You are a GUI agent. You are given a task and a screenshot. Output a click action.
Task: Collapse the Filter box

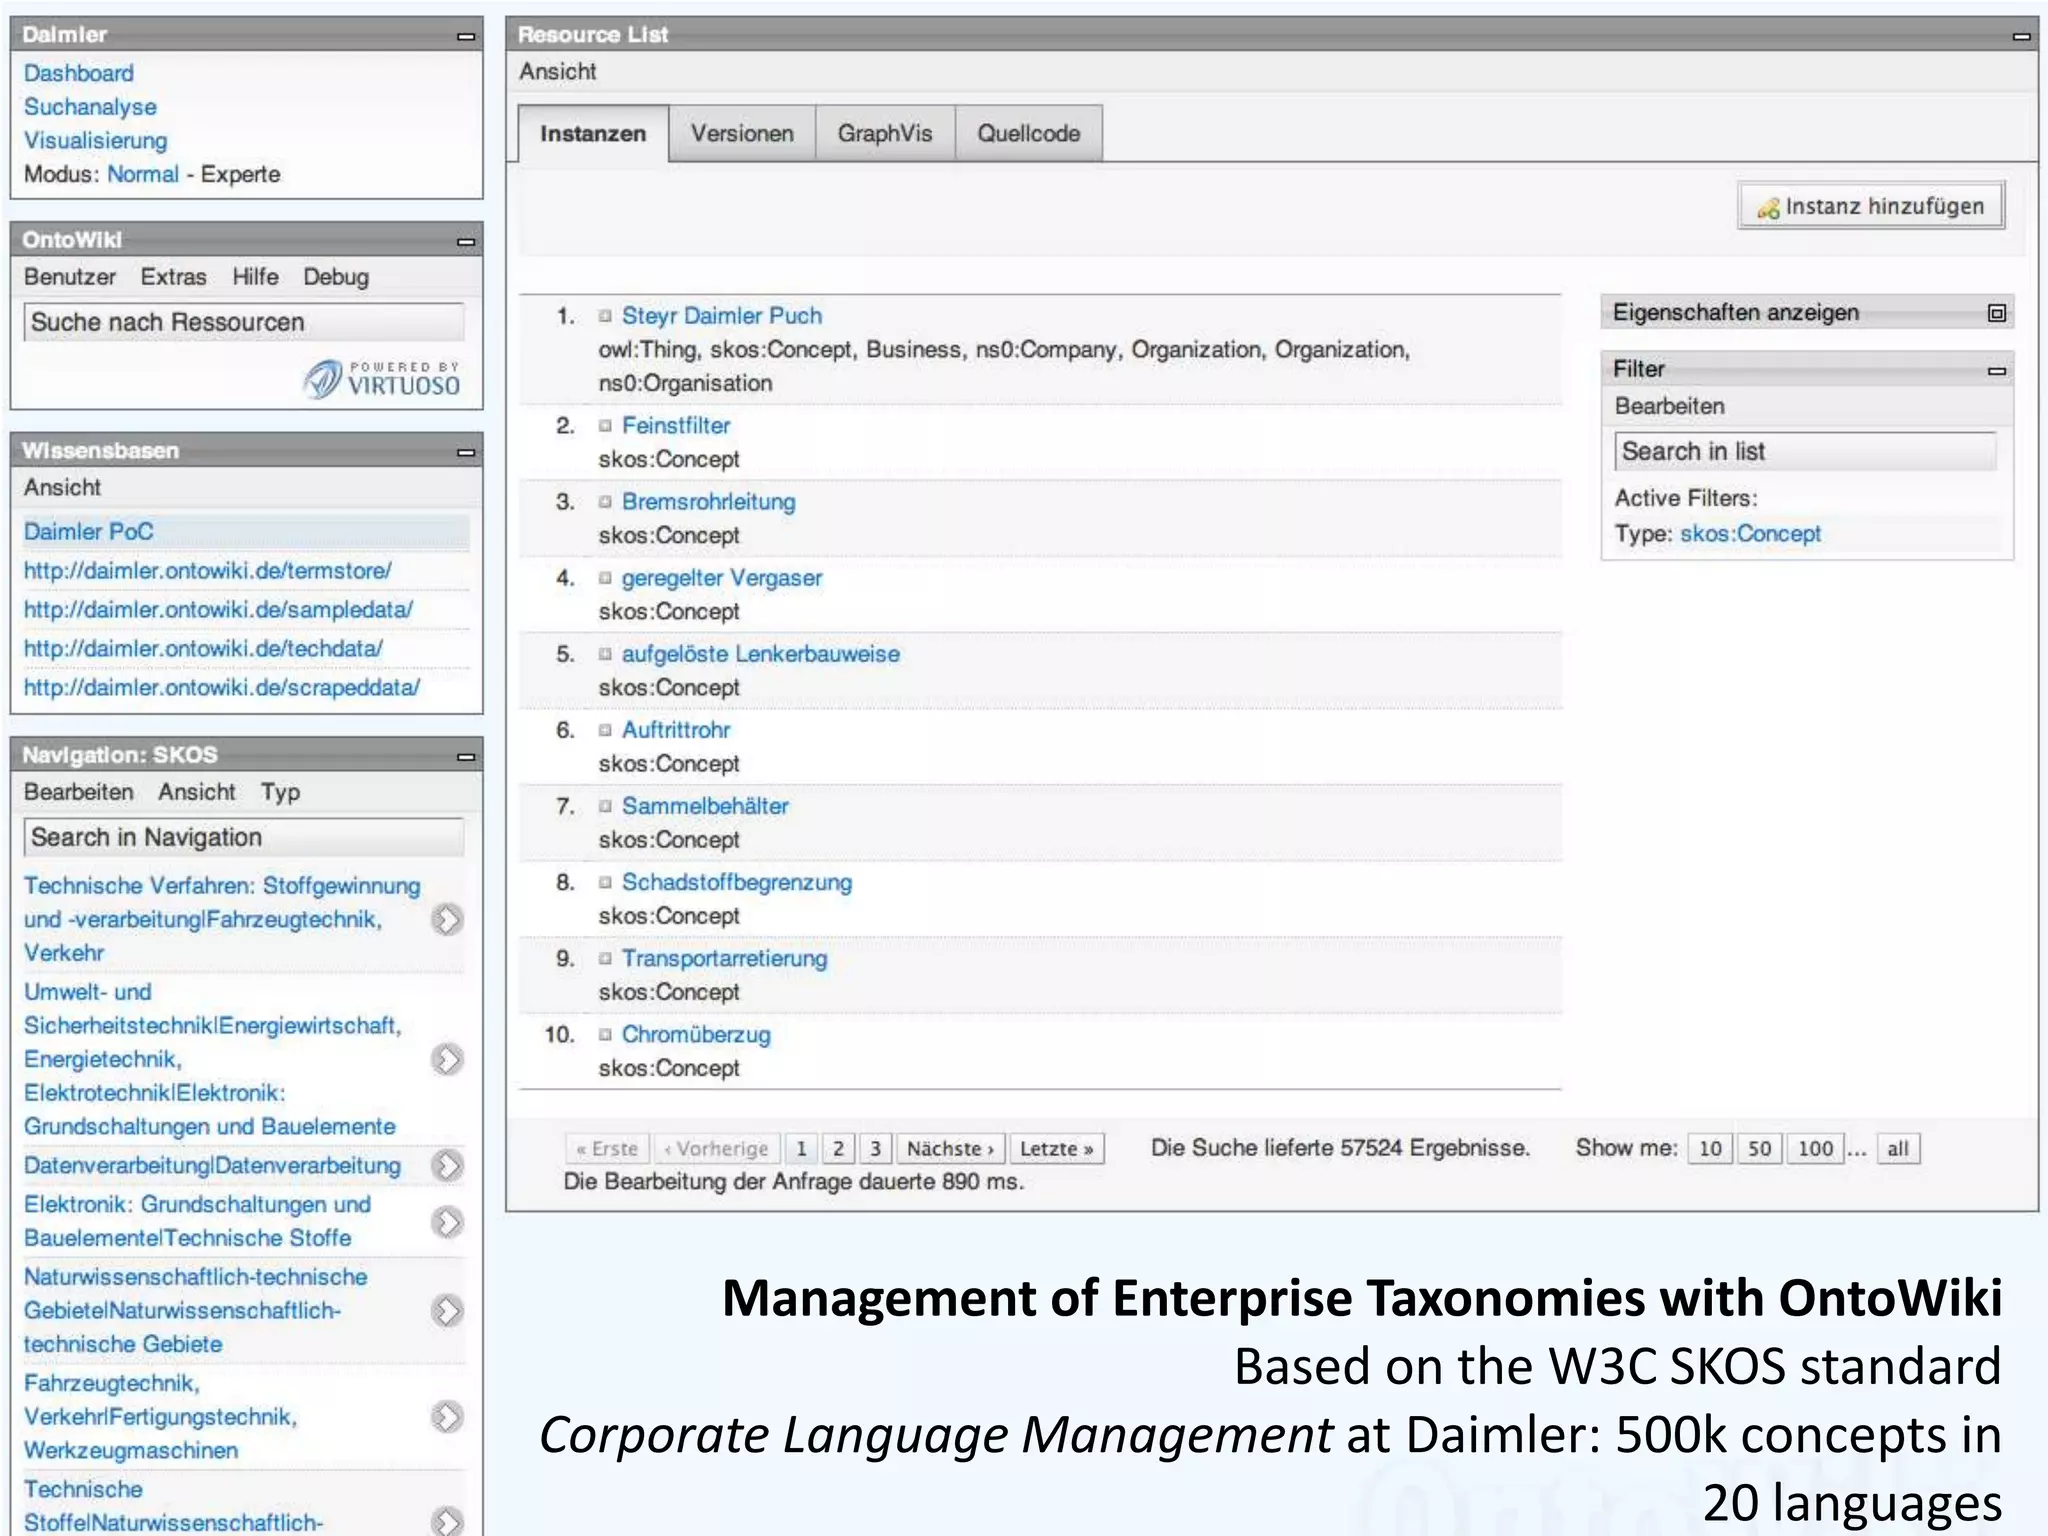[x=1996, y=370]
